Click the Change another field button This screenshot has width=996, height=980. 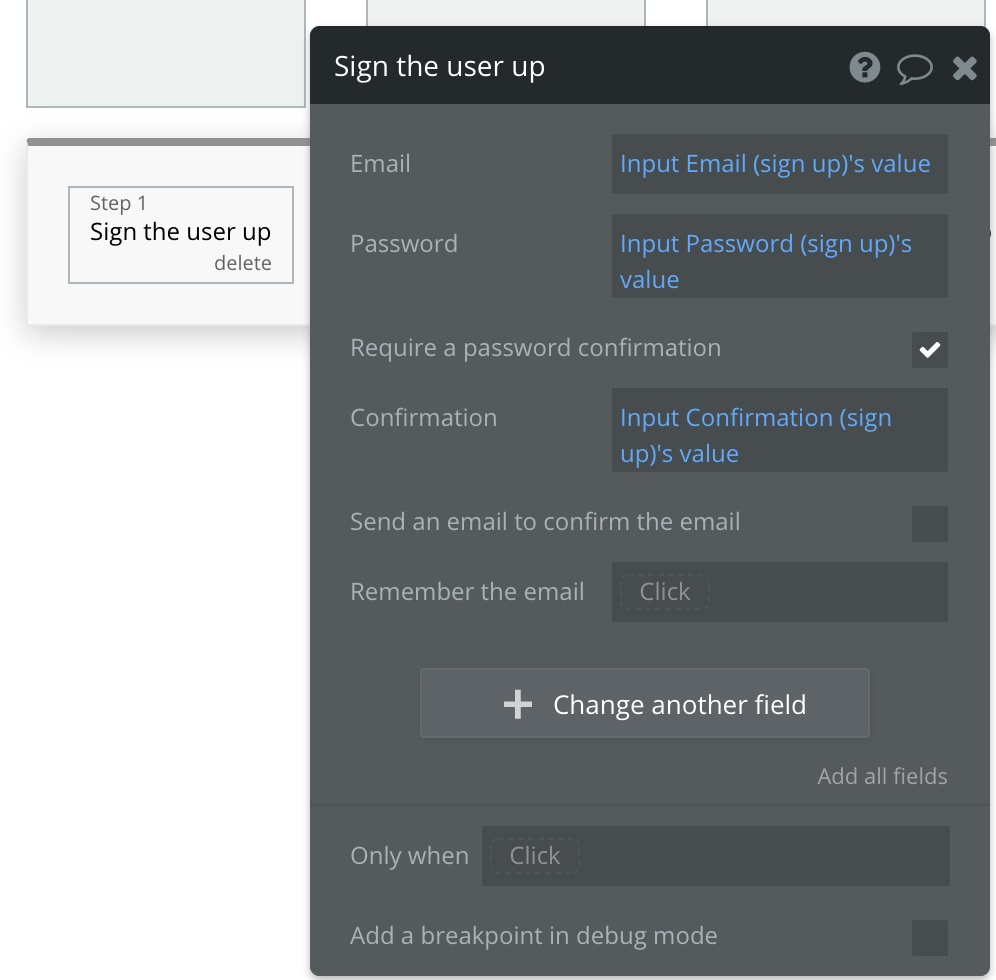(645, 703)
